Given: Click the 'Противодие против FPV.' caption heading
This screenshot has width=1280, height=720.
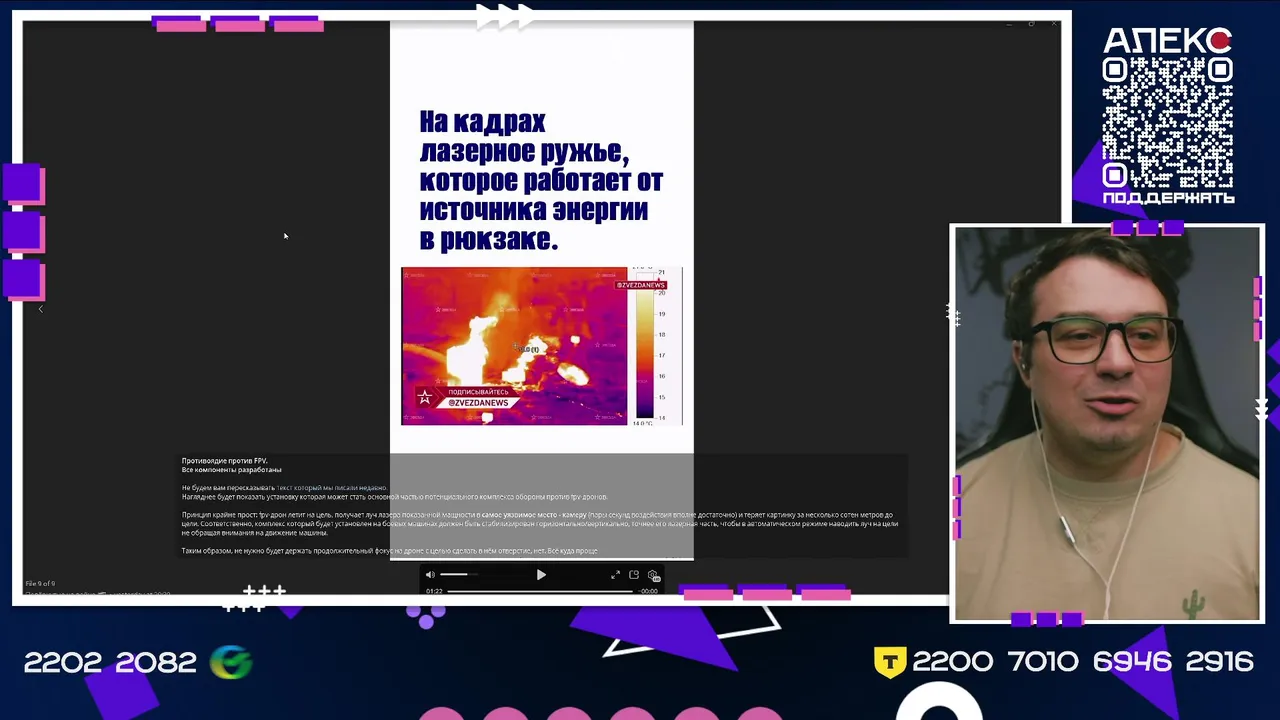Looking at the screenshot, I should 224,461.
